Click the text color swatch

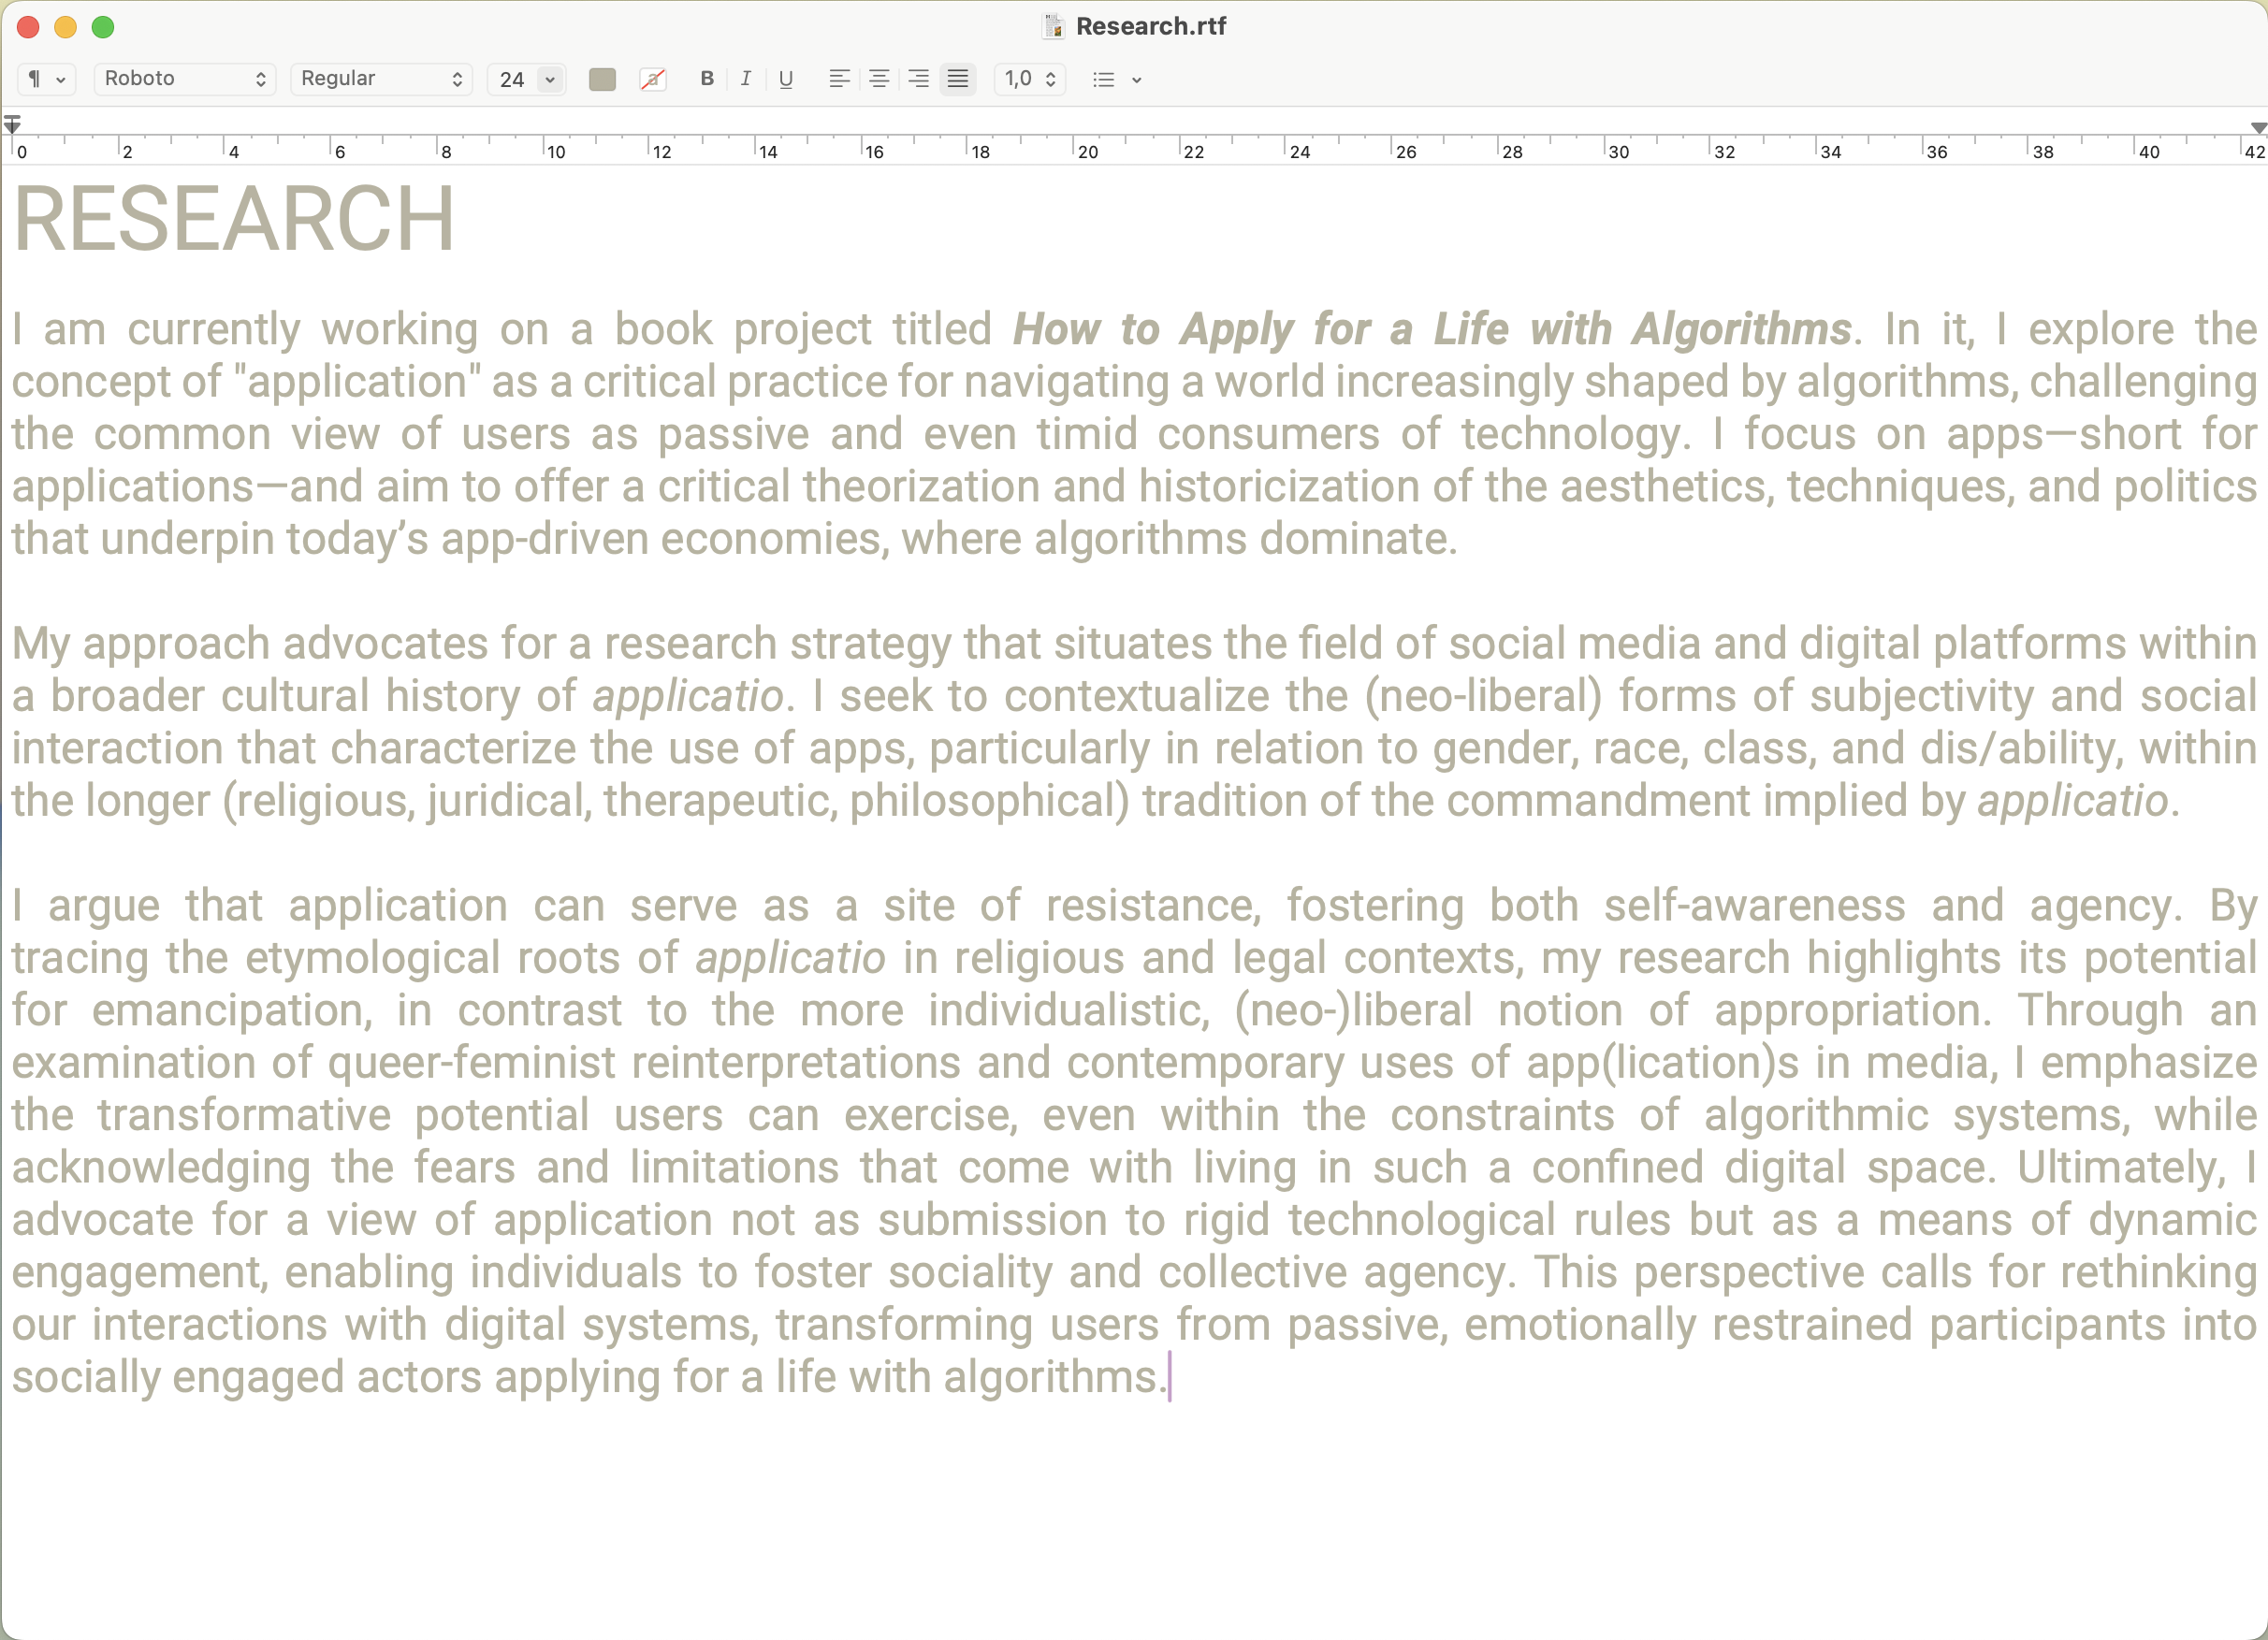pyautogui.click(x=602, y=79)
